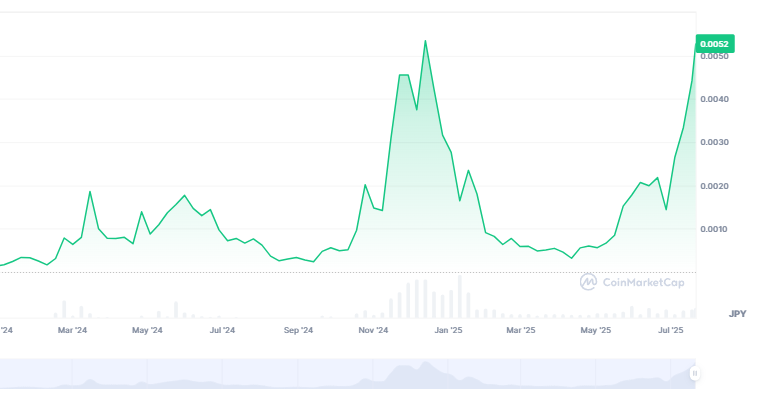This screenshot has height=393, width=765.
Task: Click the 0.0020 y-axis label
Action: click(x=714, y=186)
